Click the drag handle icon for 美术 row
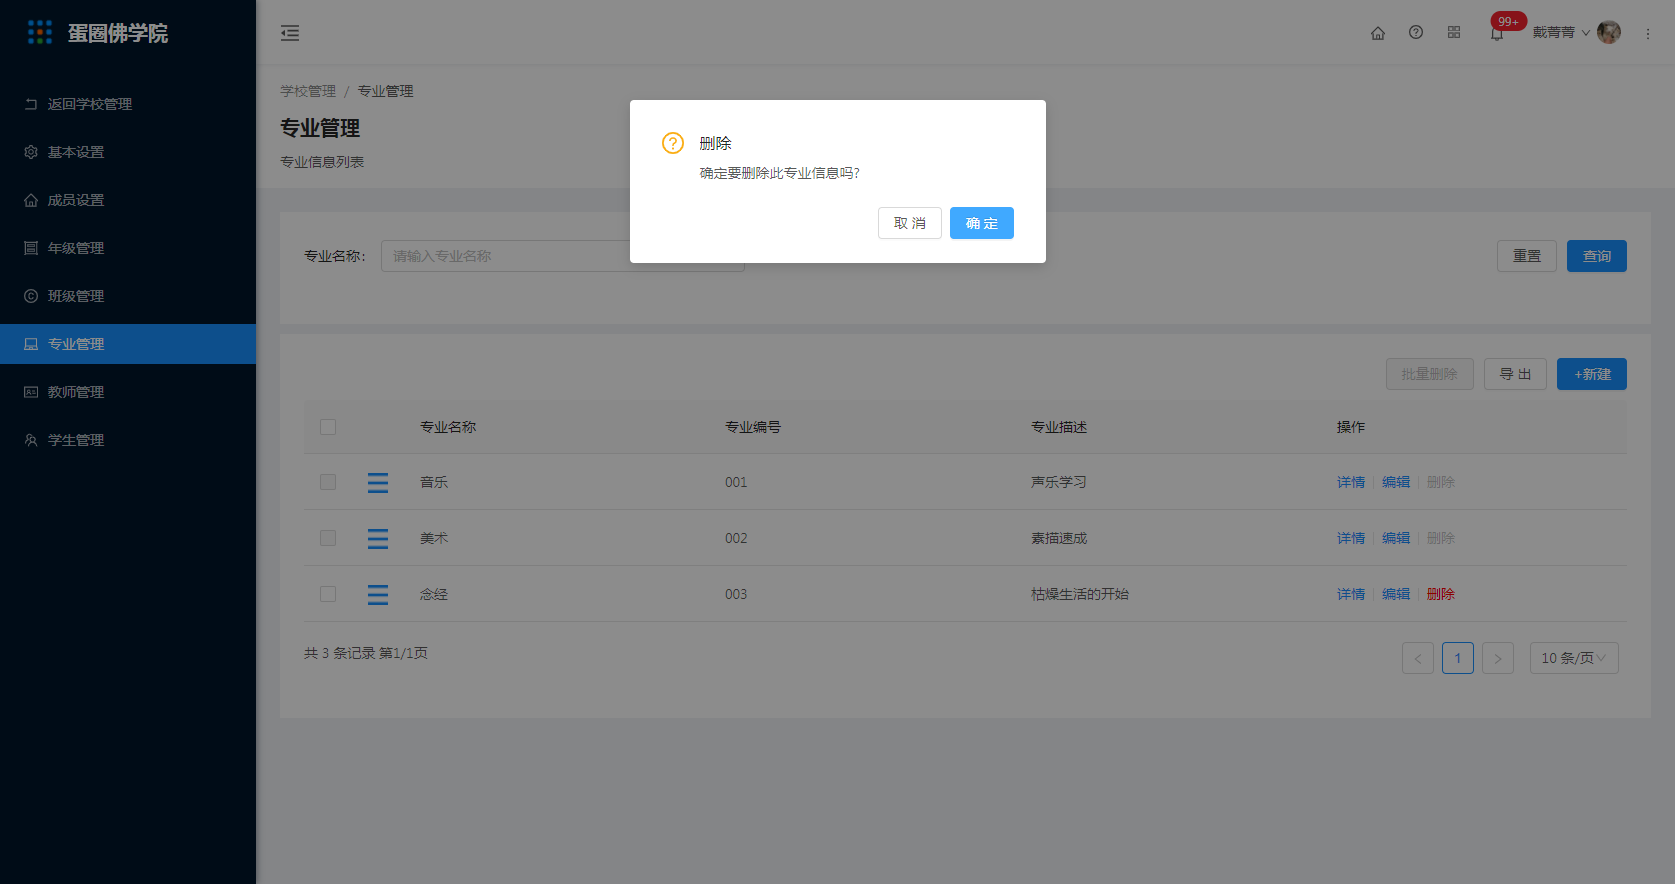 point(378,539)
